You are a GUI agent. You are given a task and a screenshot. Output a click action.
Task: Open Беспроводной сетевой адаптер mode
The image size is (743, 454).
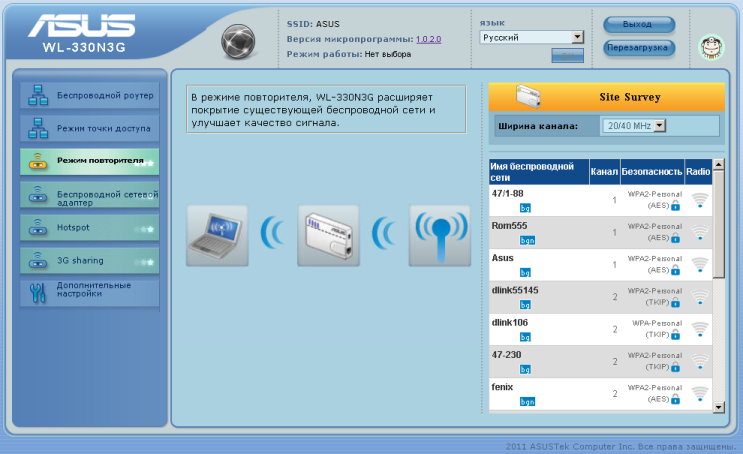pyautogui.click(x=90, y=194)
